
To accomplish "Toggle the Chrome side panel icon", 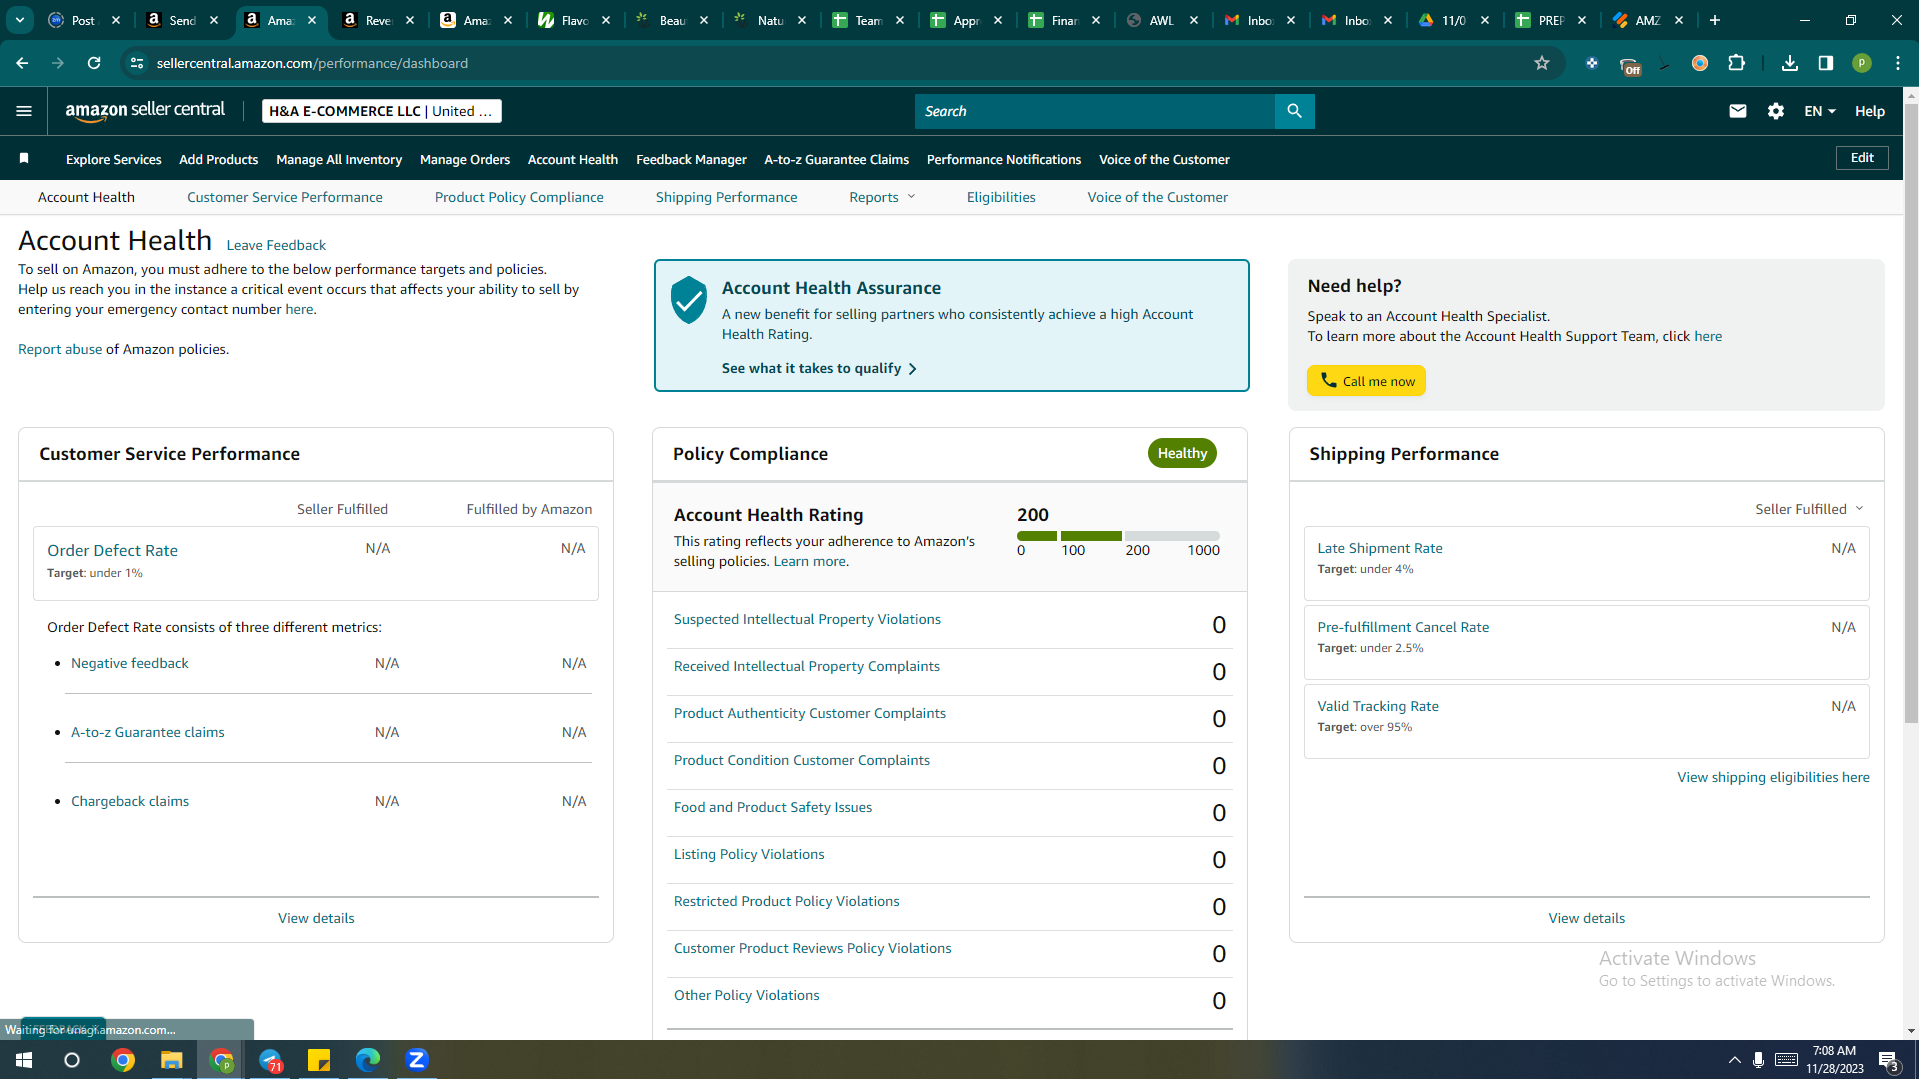I will pos(1826,63).
